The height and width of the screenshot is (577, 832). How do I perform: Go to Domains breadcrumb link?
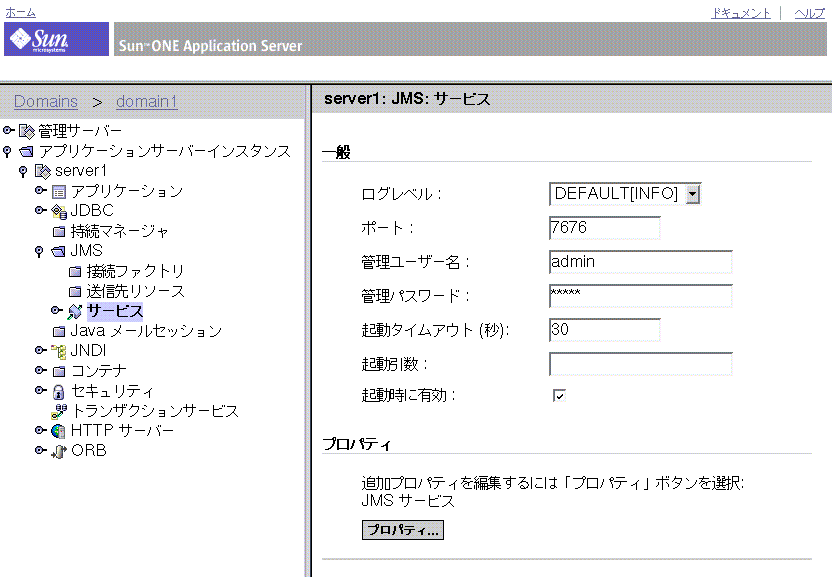(x=46, y=101)
